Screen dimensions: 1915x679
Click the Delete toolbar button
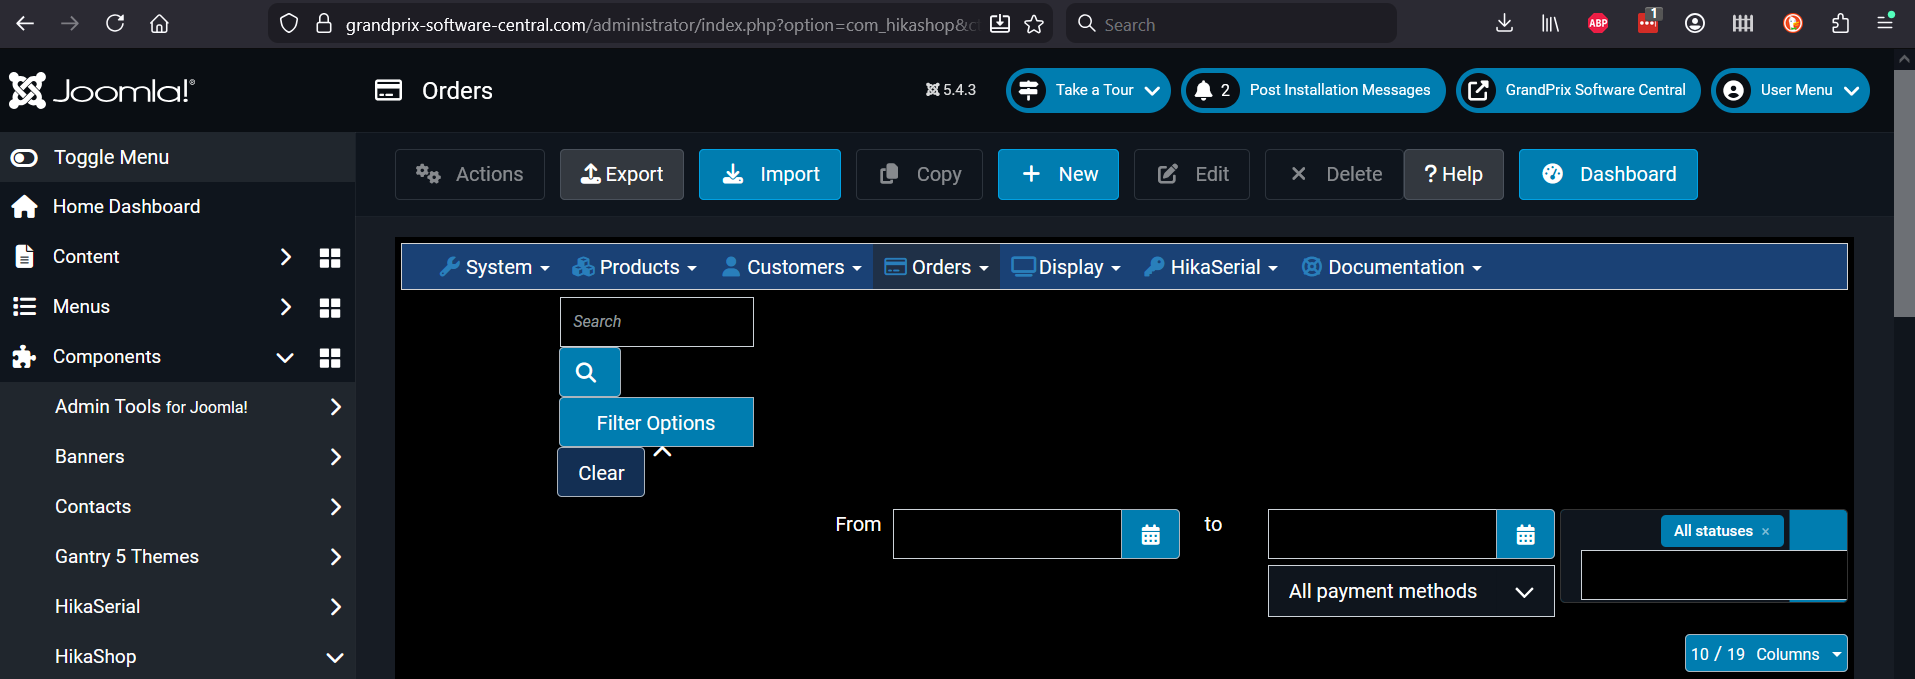[x=1335, y=174]
